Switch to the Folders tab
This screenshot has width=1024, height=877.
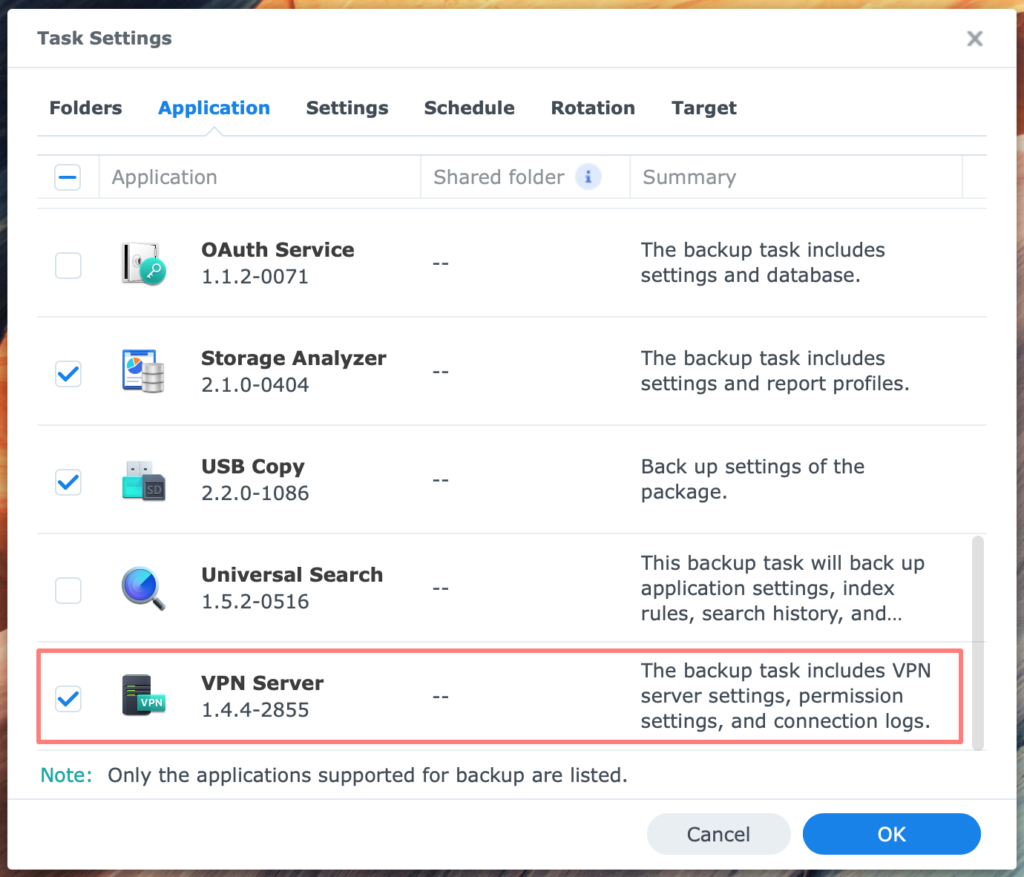(x=85, y=108)
